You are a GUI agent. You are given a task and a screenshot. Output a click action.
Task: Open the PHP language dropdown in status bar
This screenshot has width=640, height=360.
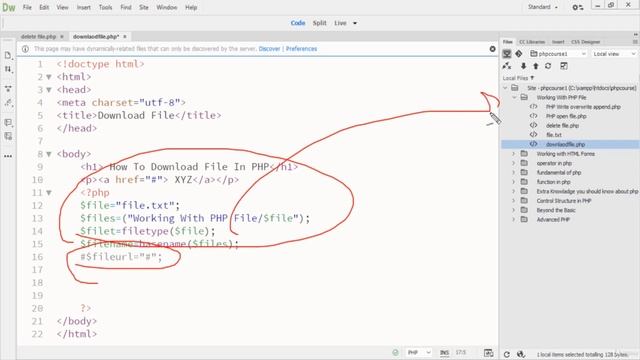[x=418, y=352]
